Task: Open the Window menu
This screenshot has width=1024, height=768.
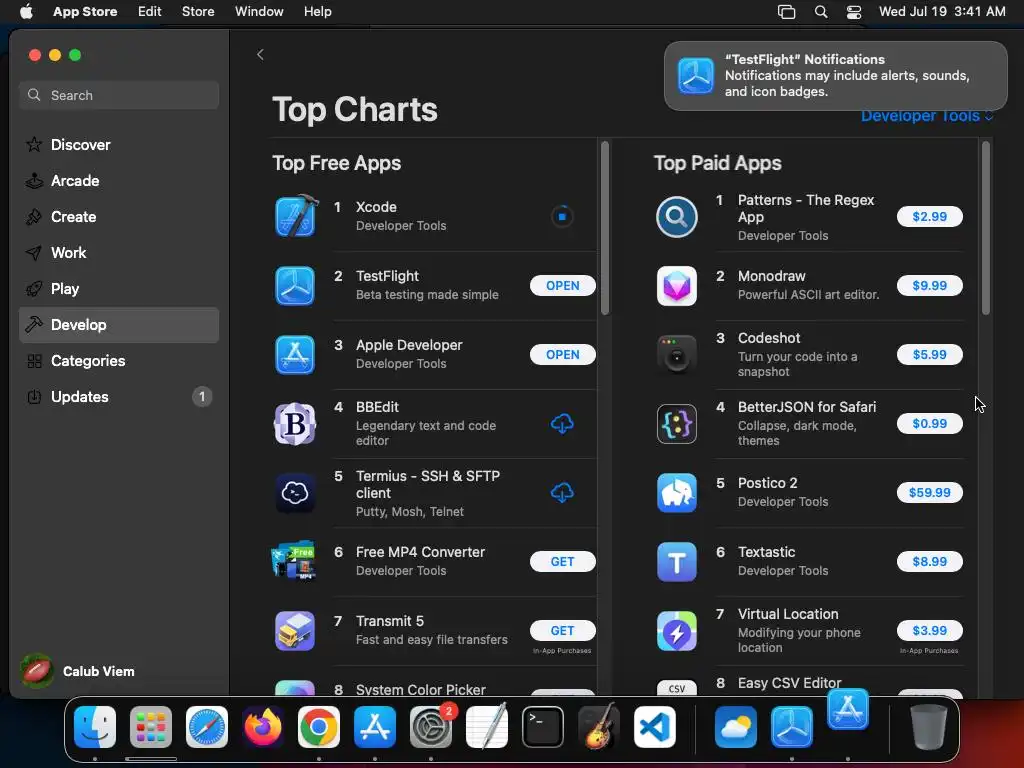Action: (259, 12)
